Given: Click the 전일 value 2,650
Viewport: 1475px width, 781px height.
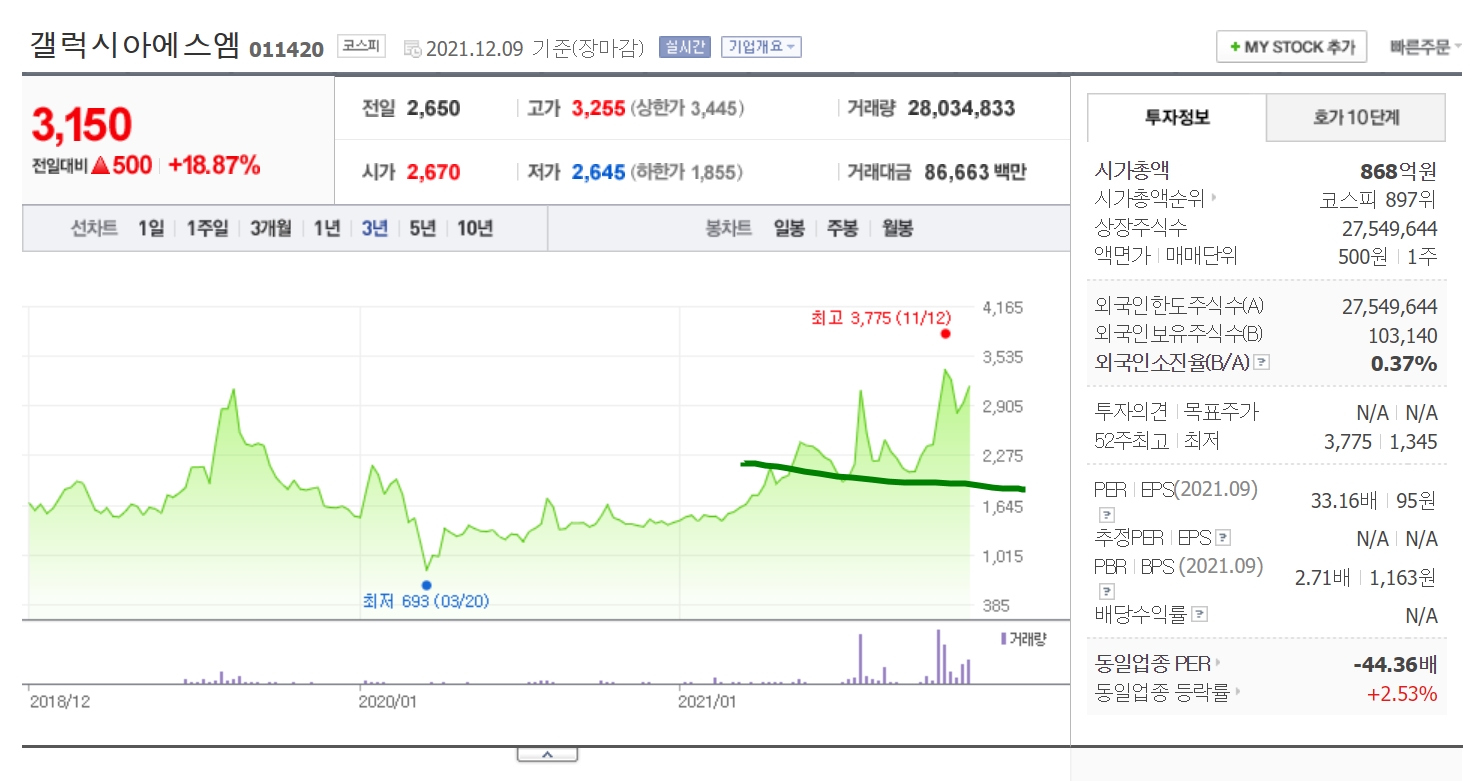Looking at the screenshot, I should tap(434, 108).
